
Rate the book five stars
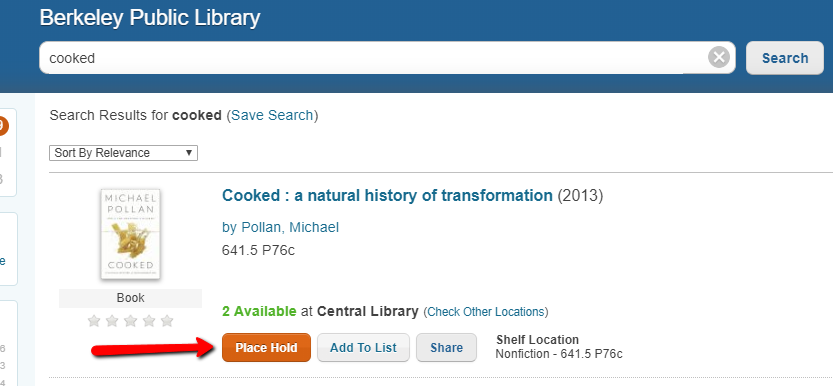click(167, 321)
